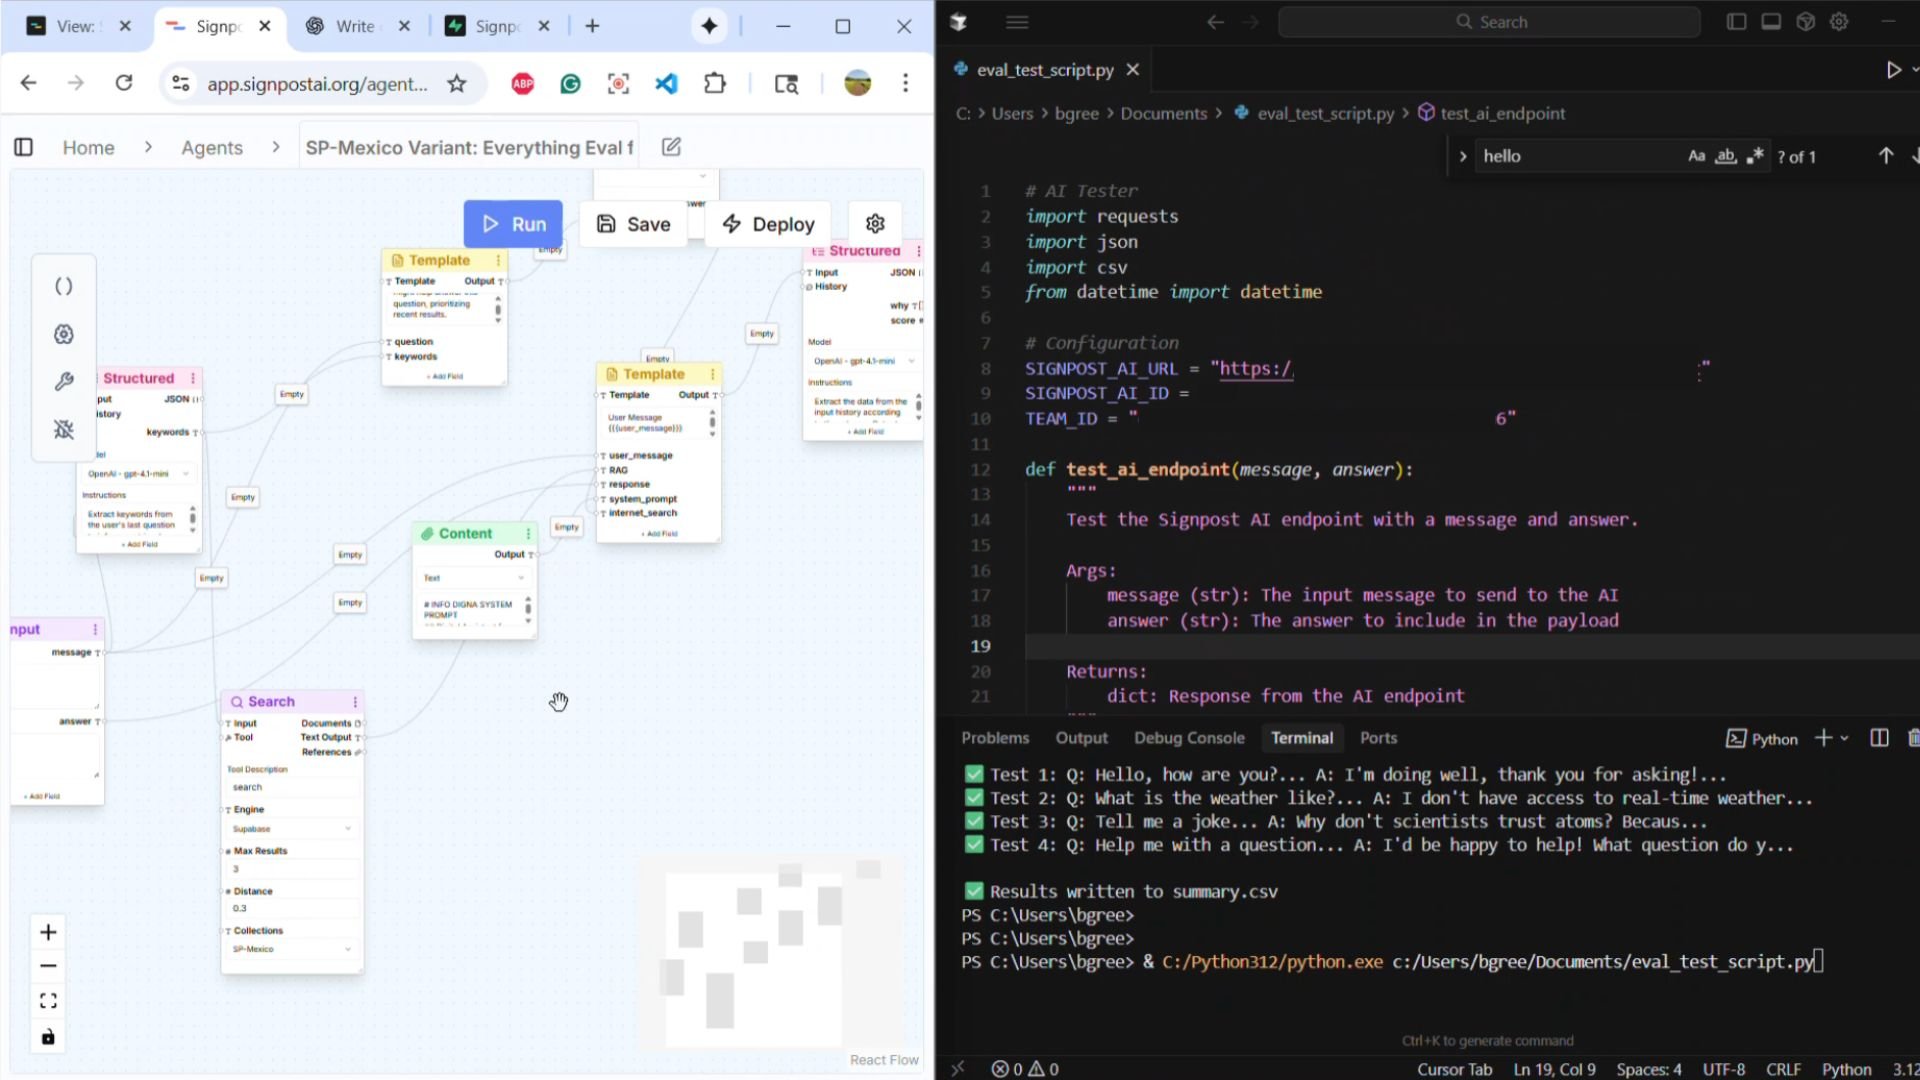
Task: Toggle the editor bottom panel layout icon
Action: point(1771,22)
